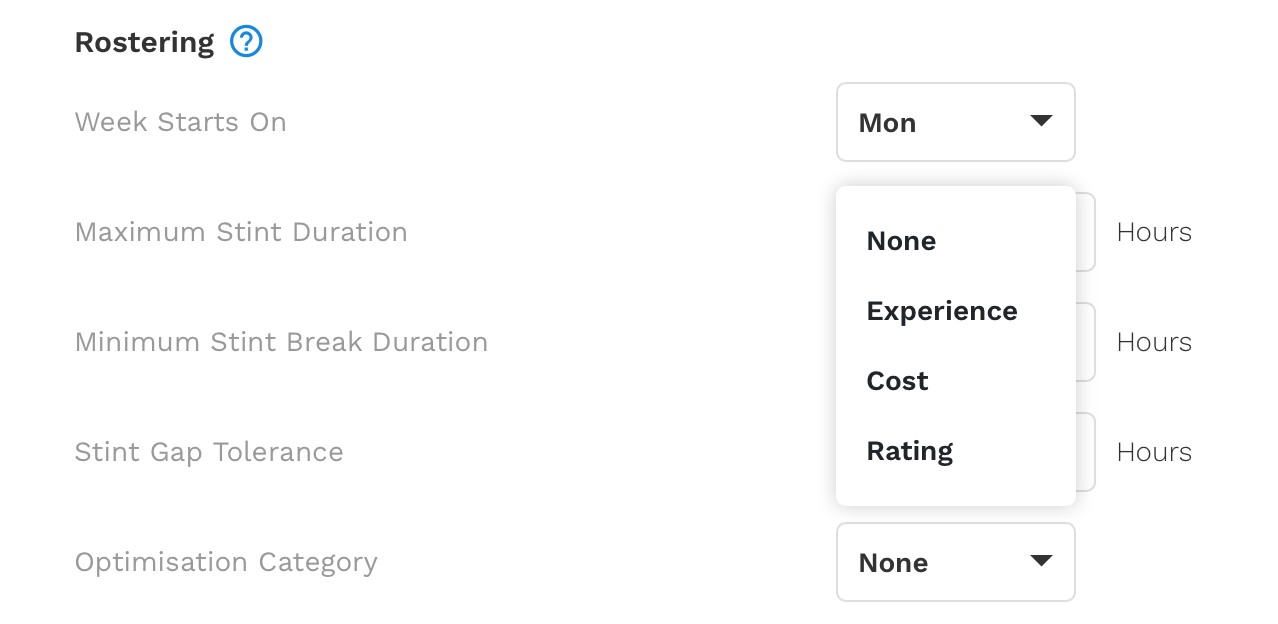Click the 'Minimum Stint Break Duration' label
The height and width of the screenshot is (624, 1278).
click(281, 342)
